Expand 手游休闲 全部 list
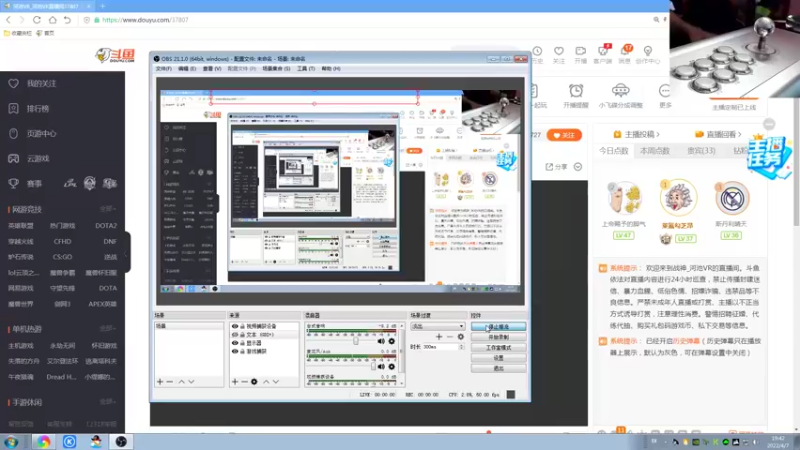 coord(107,402)
